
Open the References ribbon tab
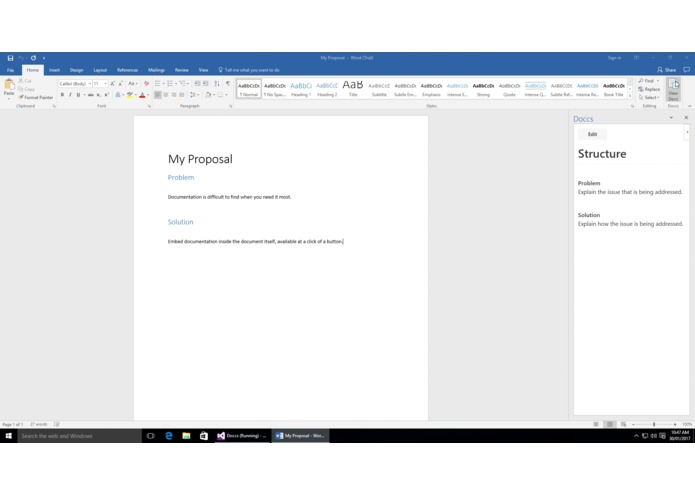[128, 70]
